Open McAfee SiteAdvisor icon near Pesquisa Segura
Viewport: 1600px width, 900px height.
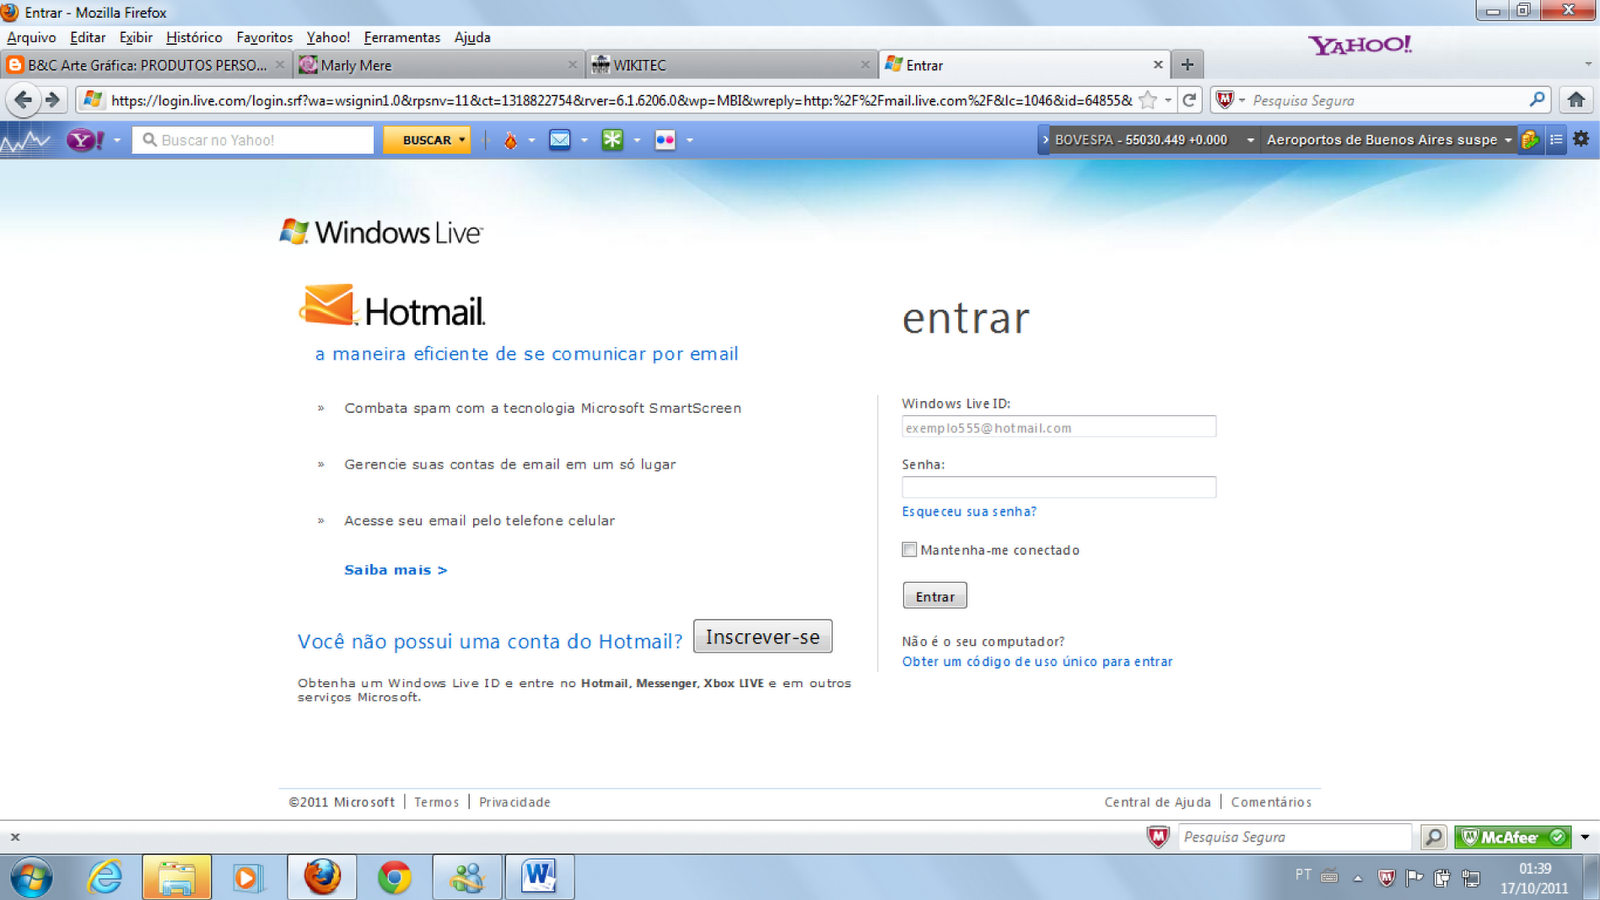(x=1157, y=837)
